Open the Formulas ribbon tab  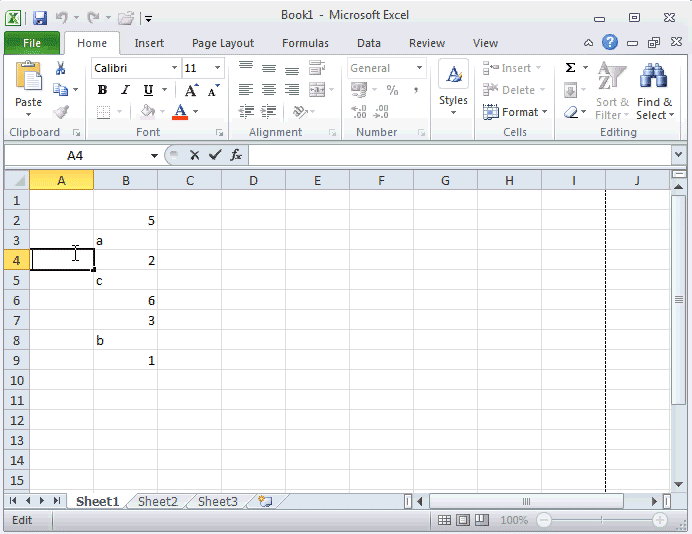[305, 43]
